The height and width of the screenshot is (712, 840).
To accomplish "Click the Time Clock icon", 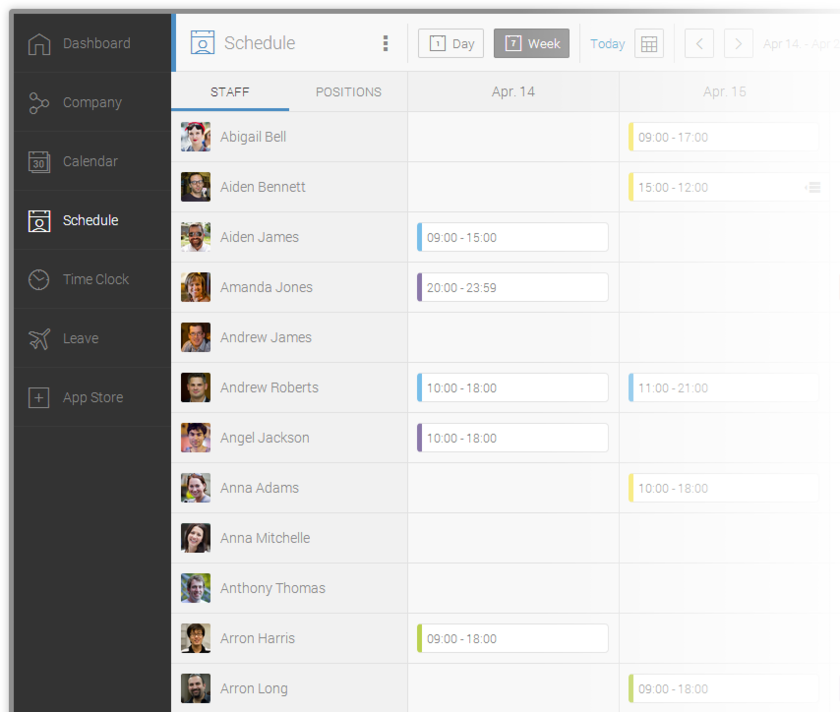I will click(x=39, y=280).
